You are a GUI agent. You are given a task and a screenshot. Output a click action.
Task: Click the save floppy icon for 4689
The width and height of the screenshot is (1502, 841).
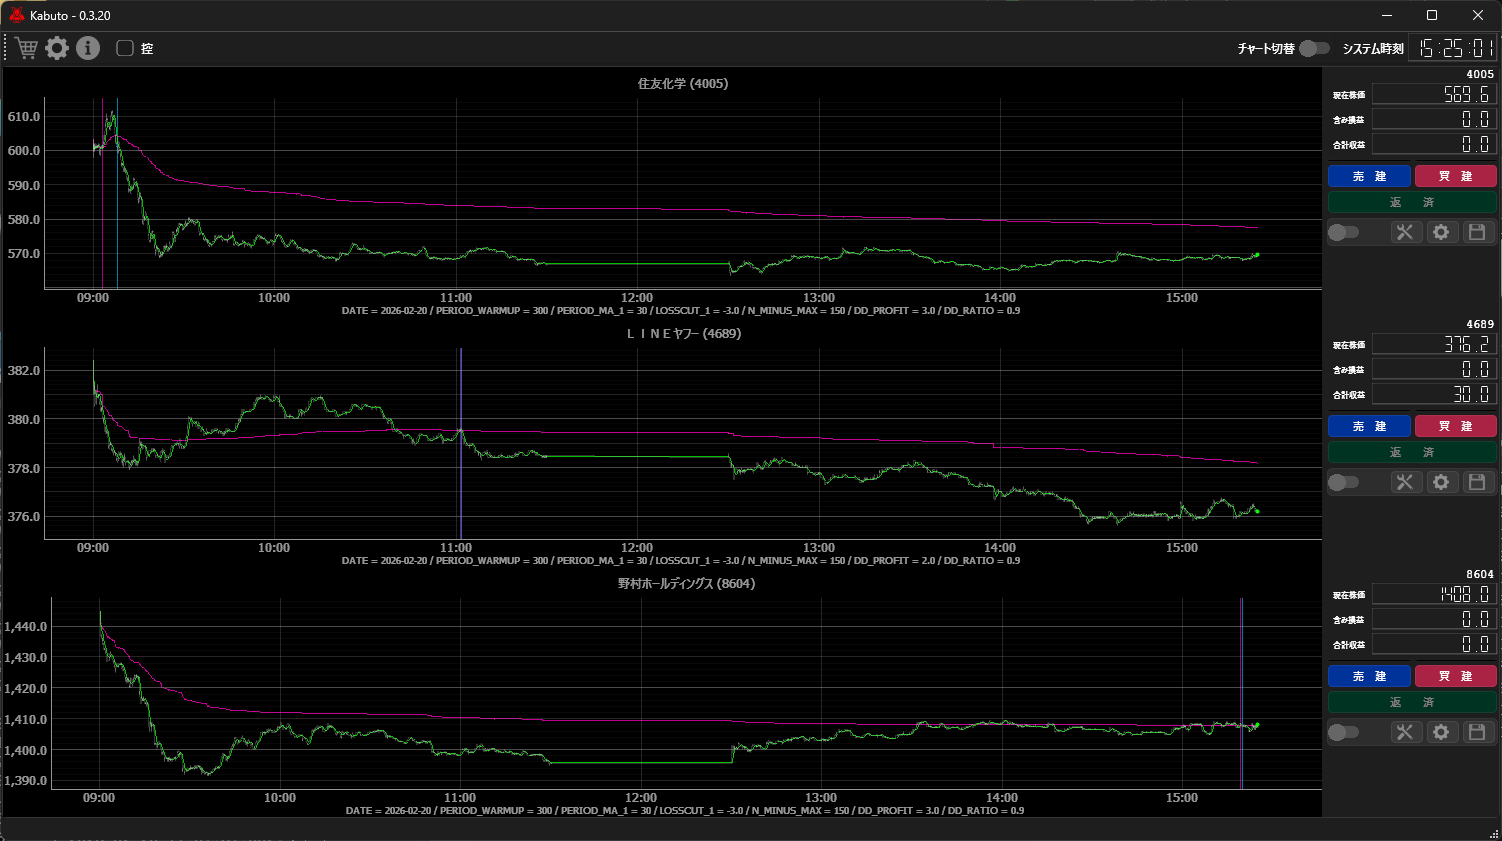(1477, 482)
